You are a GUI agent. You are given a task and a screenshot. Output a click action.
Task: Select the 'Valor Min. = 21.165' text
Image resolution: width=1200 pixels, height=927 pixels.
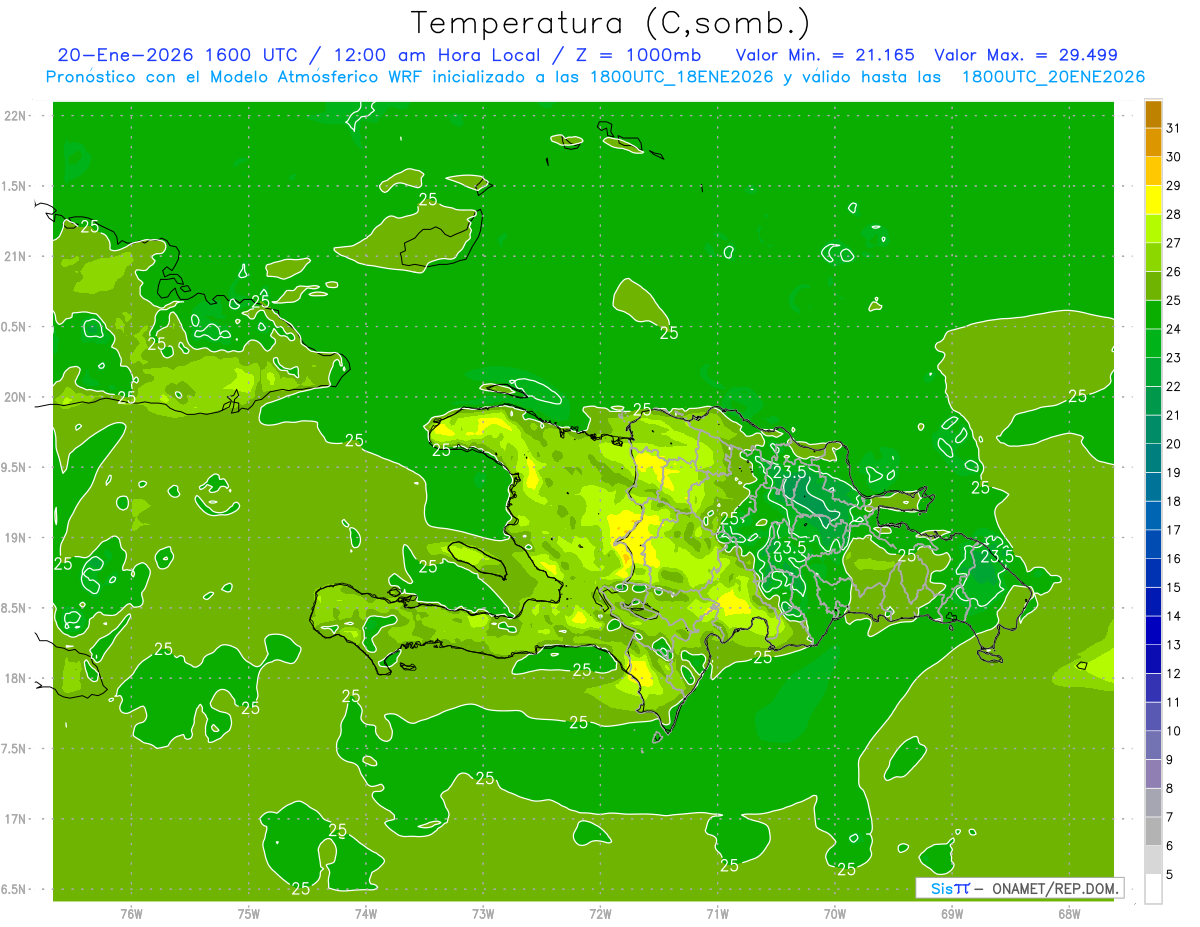point(825,56)
